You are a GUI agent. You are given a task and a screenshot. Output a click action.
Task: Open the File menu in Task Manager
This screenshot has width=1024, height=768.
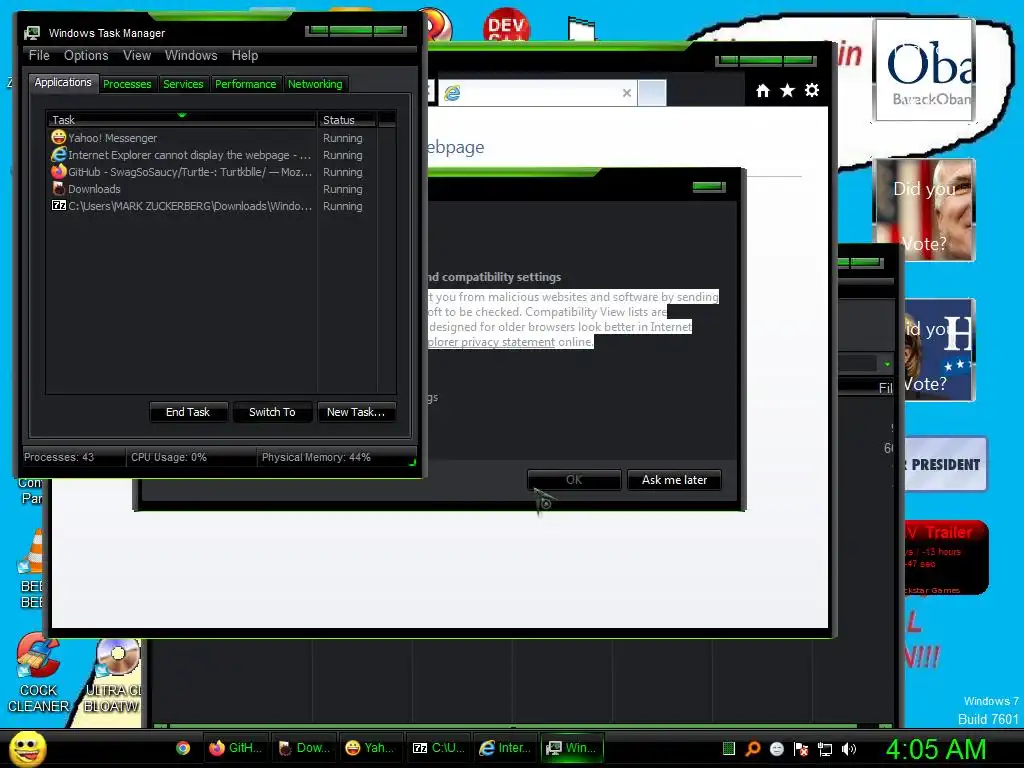(39, 56)
